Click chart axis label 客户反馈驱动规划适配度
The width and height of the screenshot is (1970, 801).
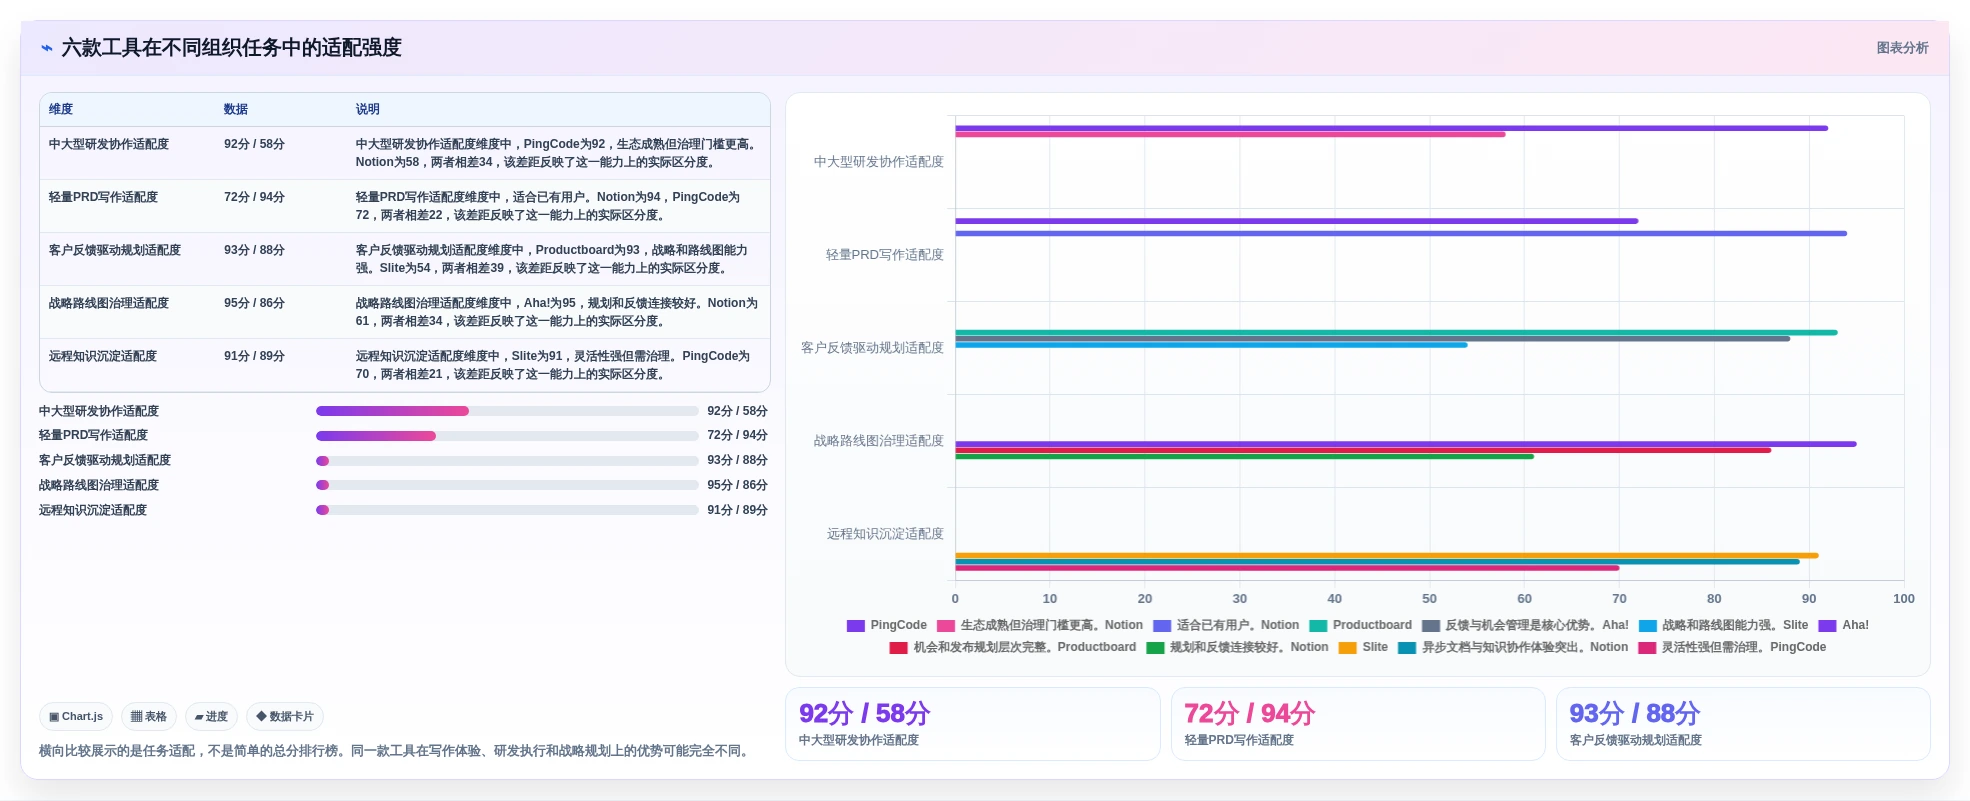[872, 348]
